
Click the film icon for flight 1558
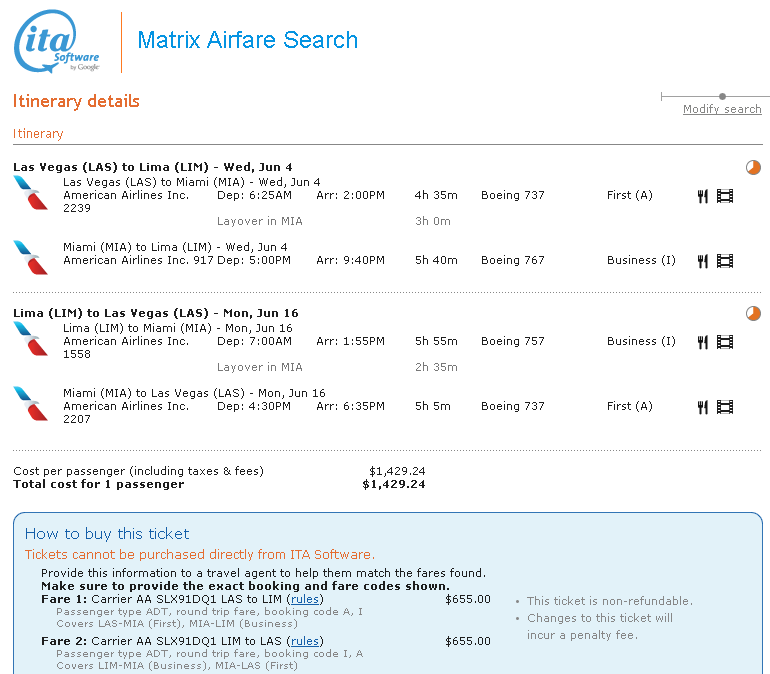click(725, 342)
